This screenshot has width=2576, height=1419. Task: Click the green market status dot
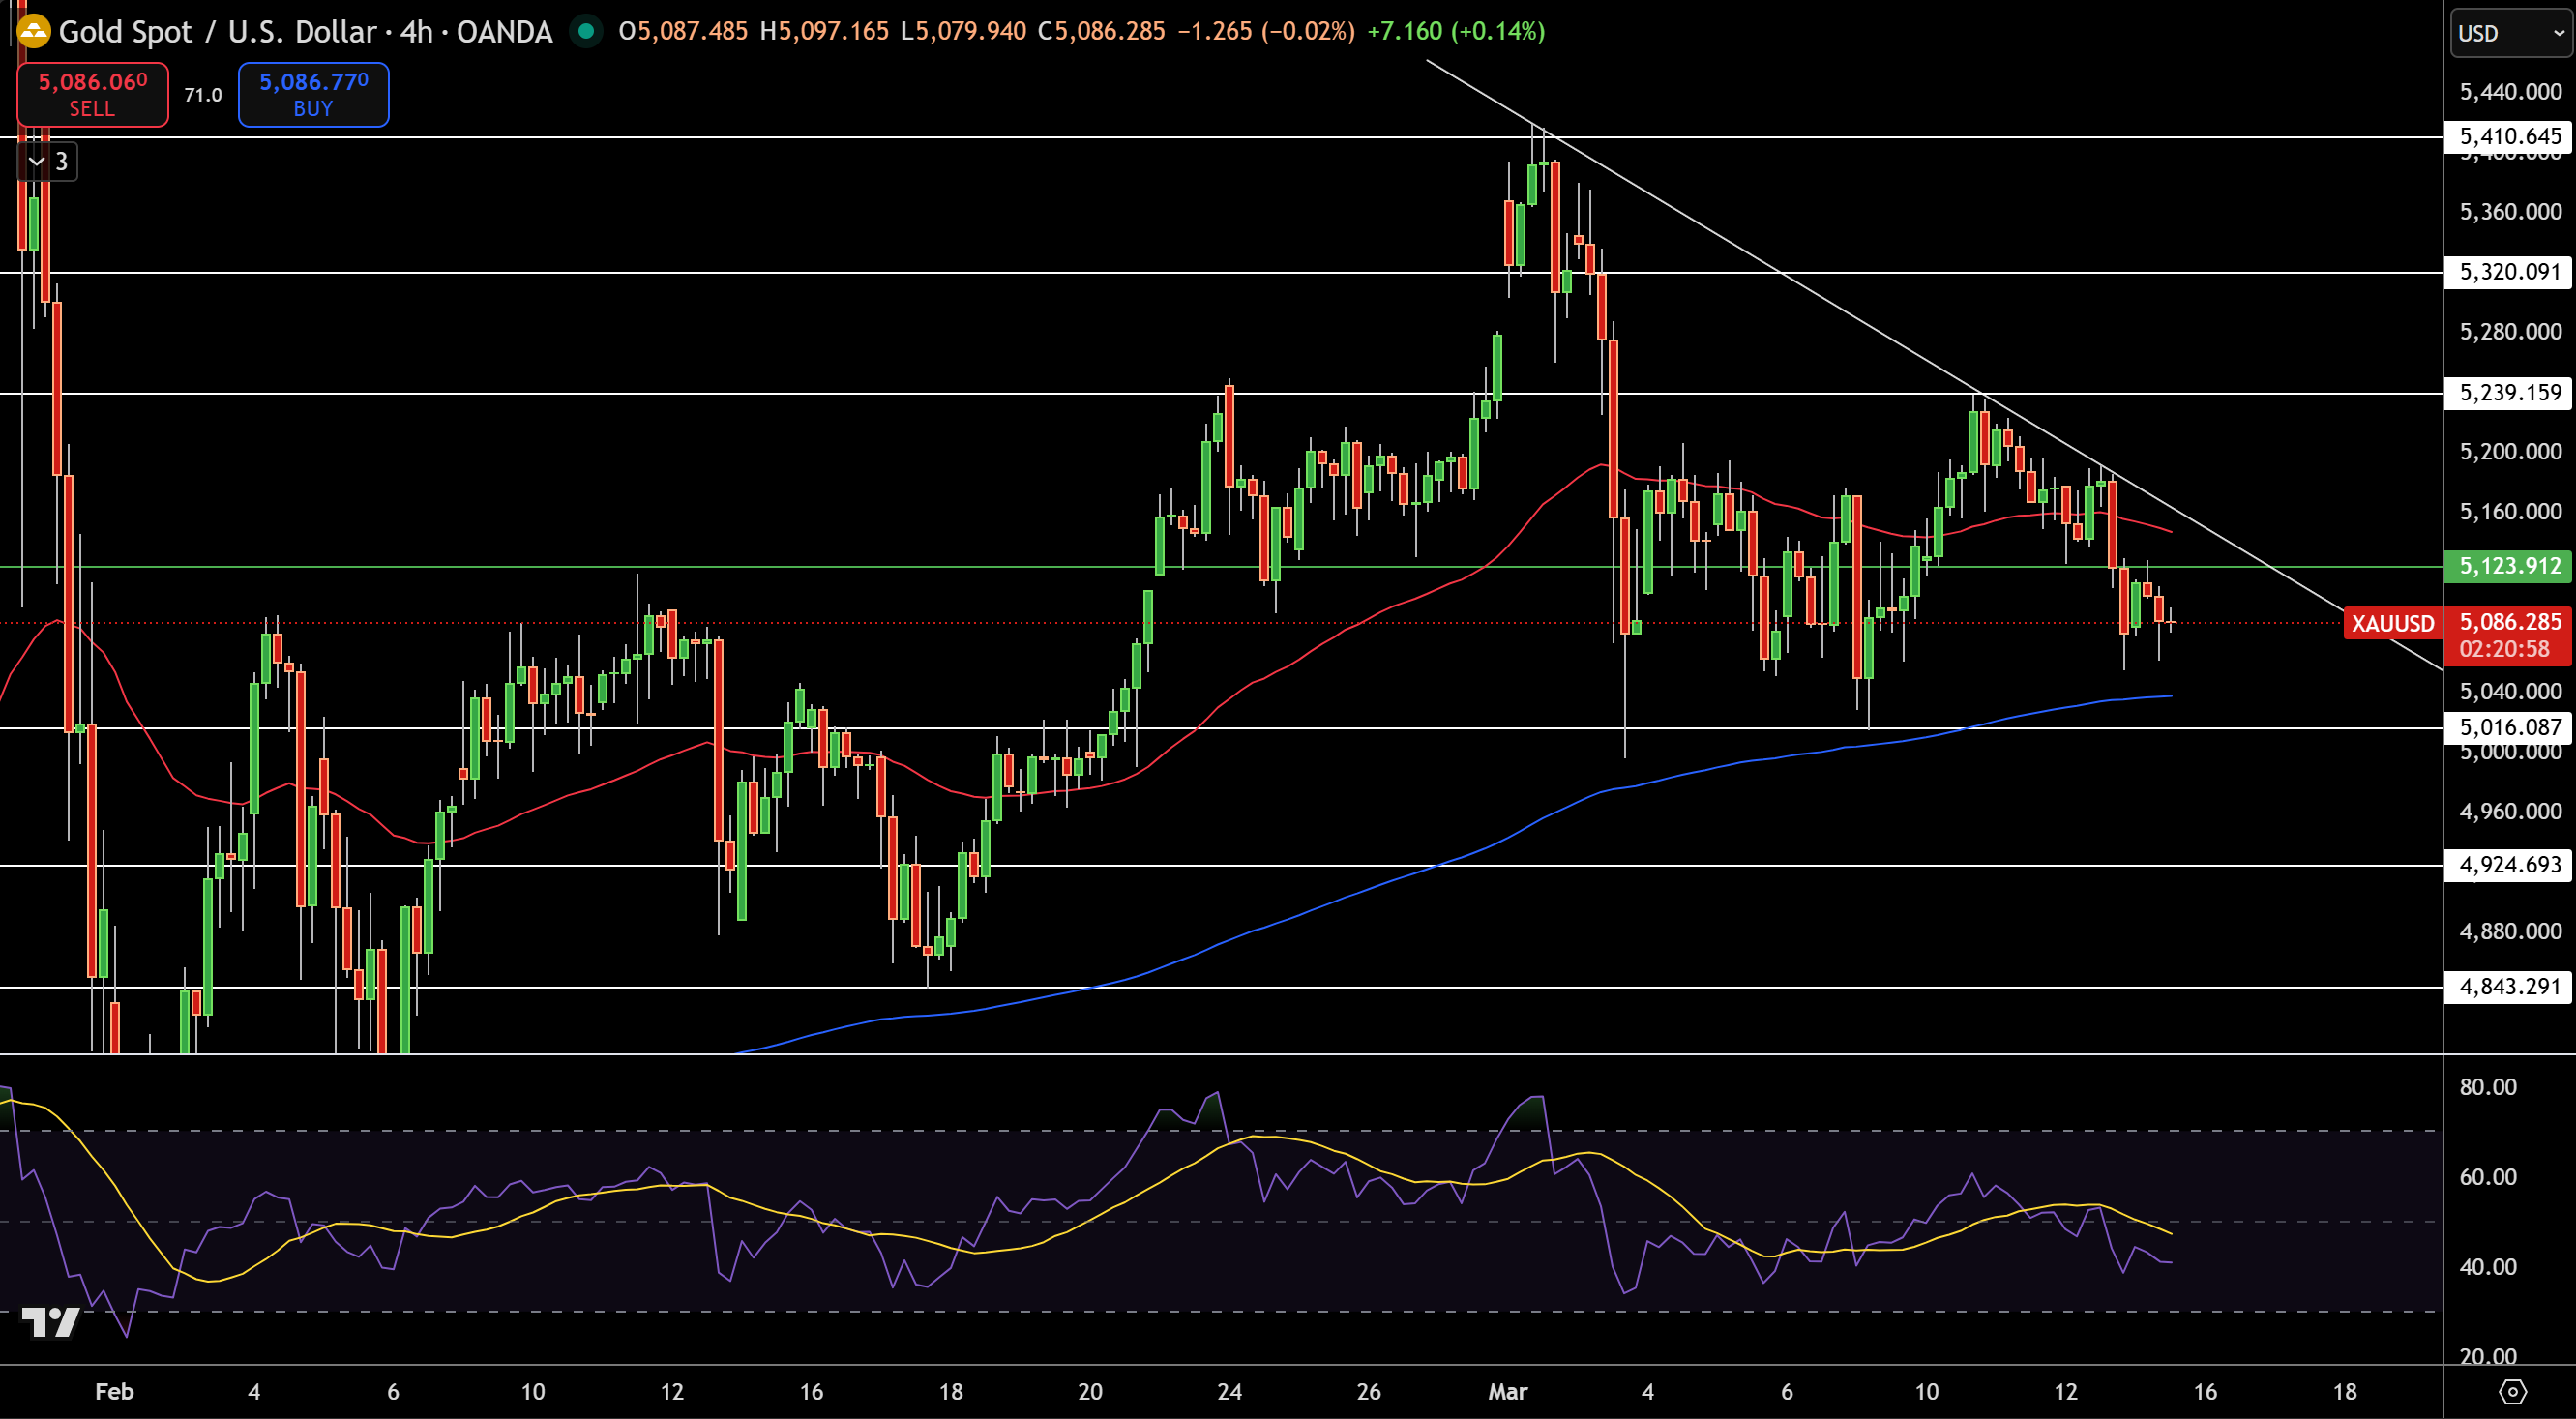click(586, 32)
